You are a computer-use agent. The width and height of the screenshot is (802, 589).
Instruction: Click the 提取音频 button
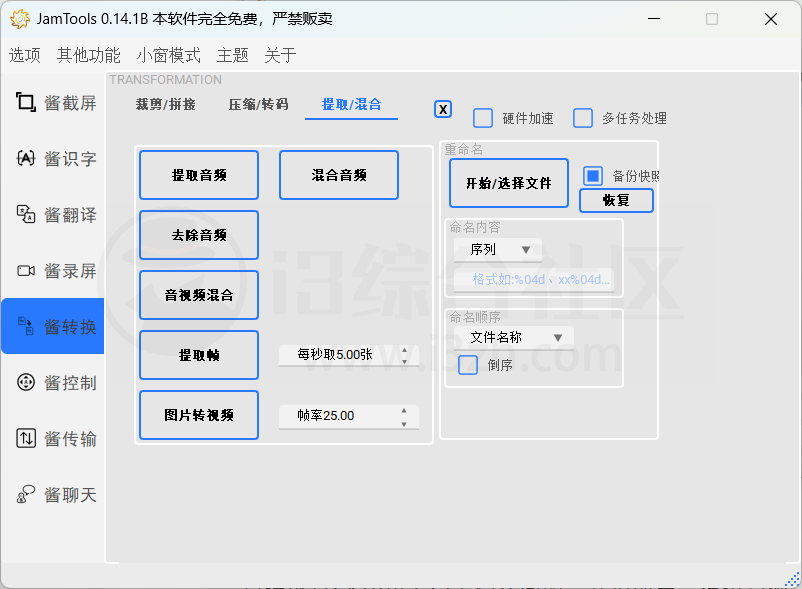coord(199,175)
